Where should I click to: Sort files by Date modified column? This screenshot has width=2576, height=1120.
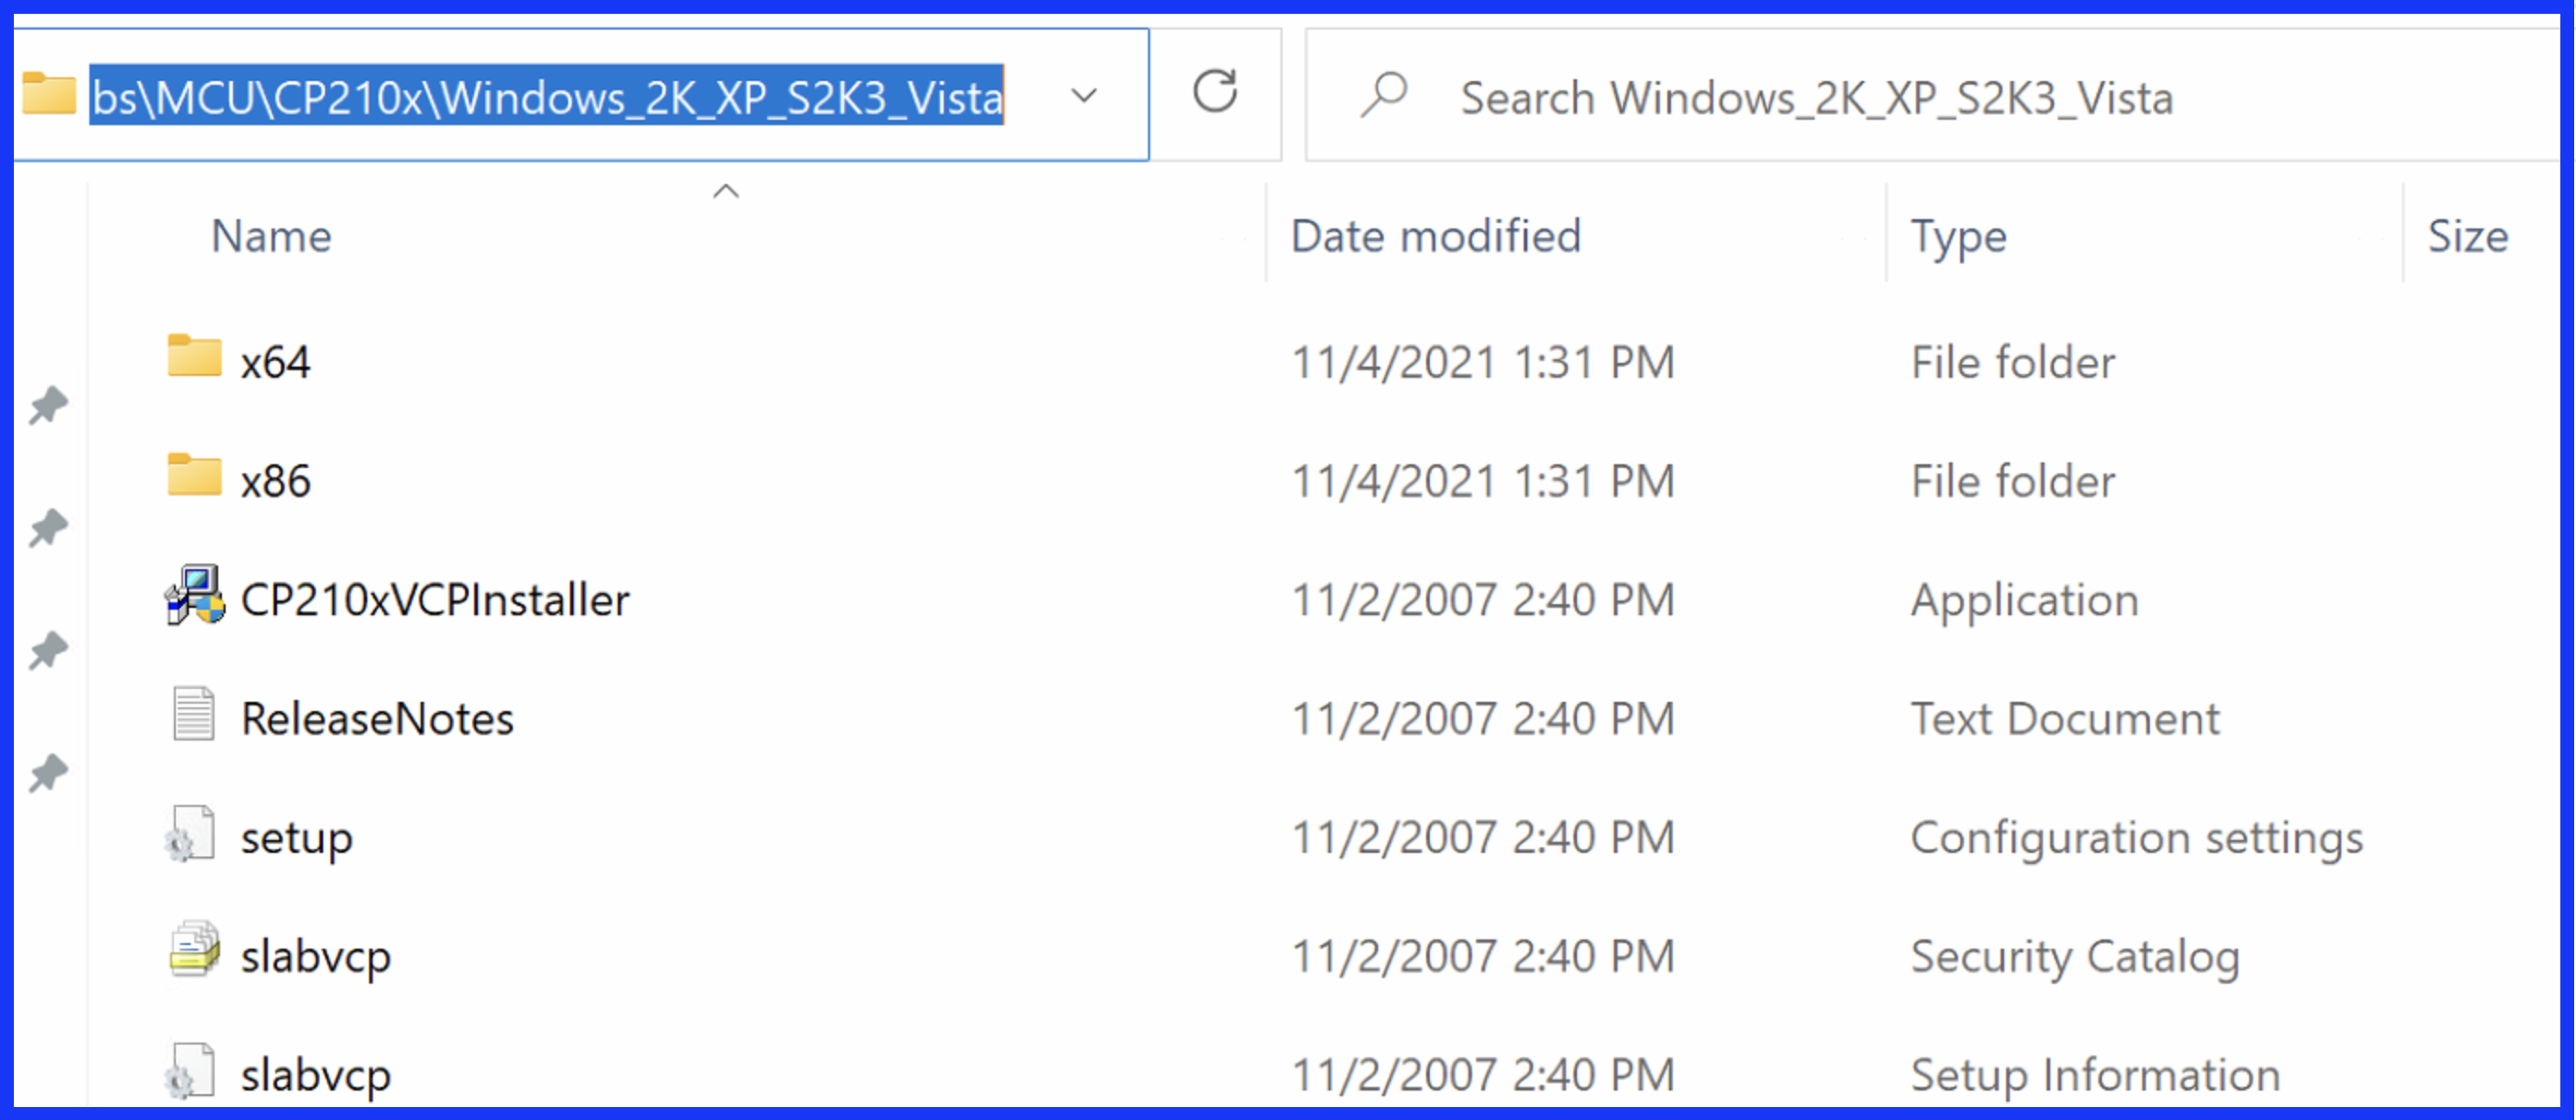1436,237
